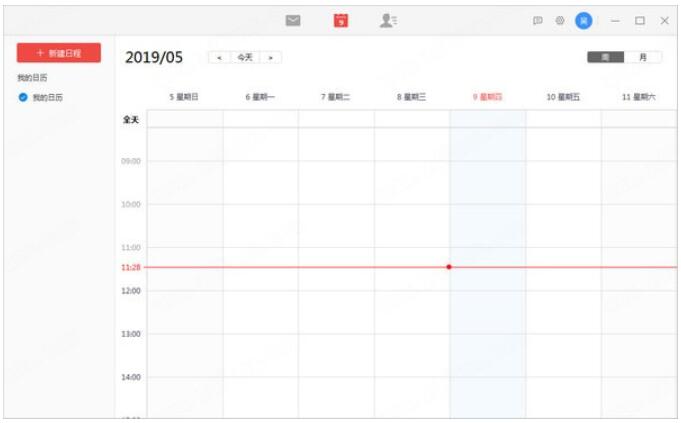Viewport: 681px width, 423px height.
Task: Maximize the calendar window
Action: point(640,20)
